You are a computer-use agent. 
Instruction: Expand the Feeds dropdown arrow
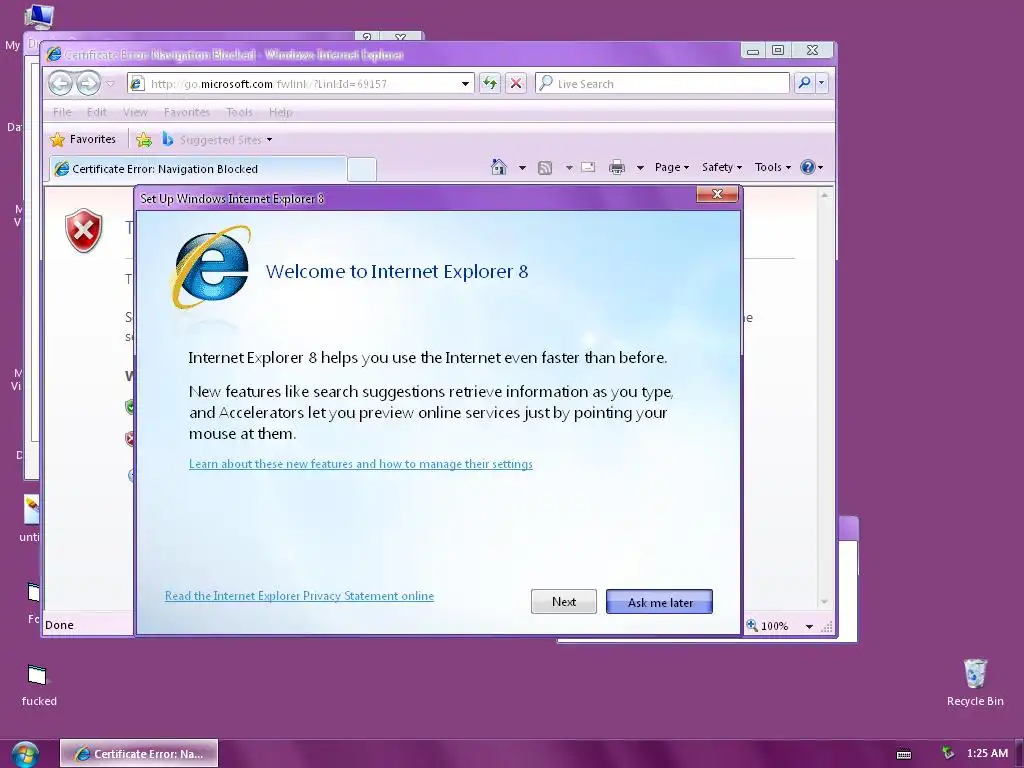pyautogui.click(x=569, y=168)
